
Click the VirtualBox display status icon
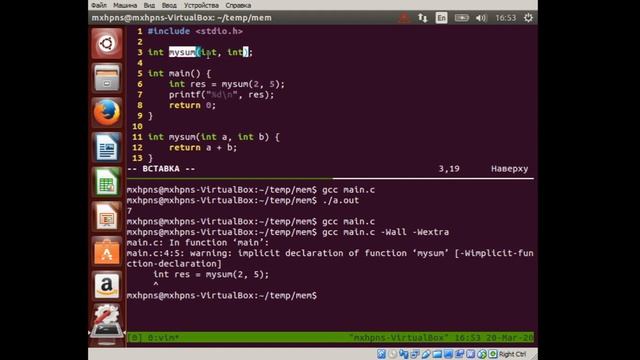448,354
